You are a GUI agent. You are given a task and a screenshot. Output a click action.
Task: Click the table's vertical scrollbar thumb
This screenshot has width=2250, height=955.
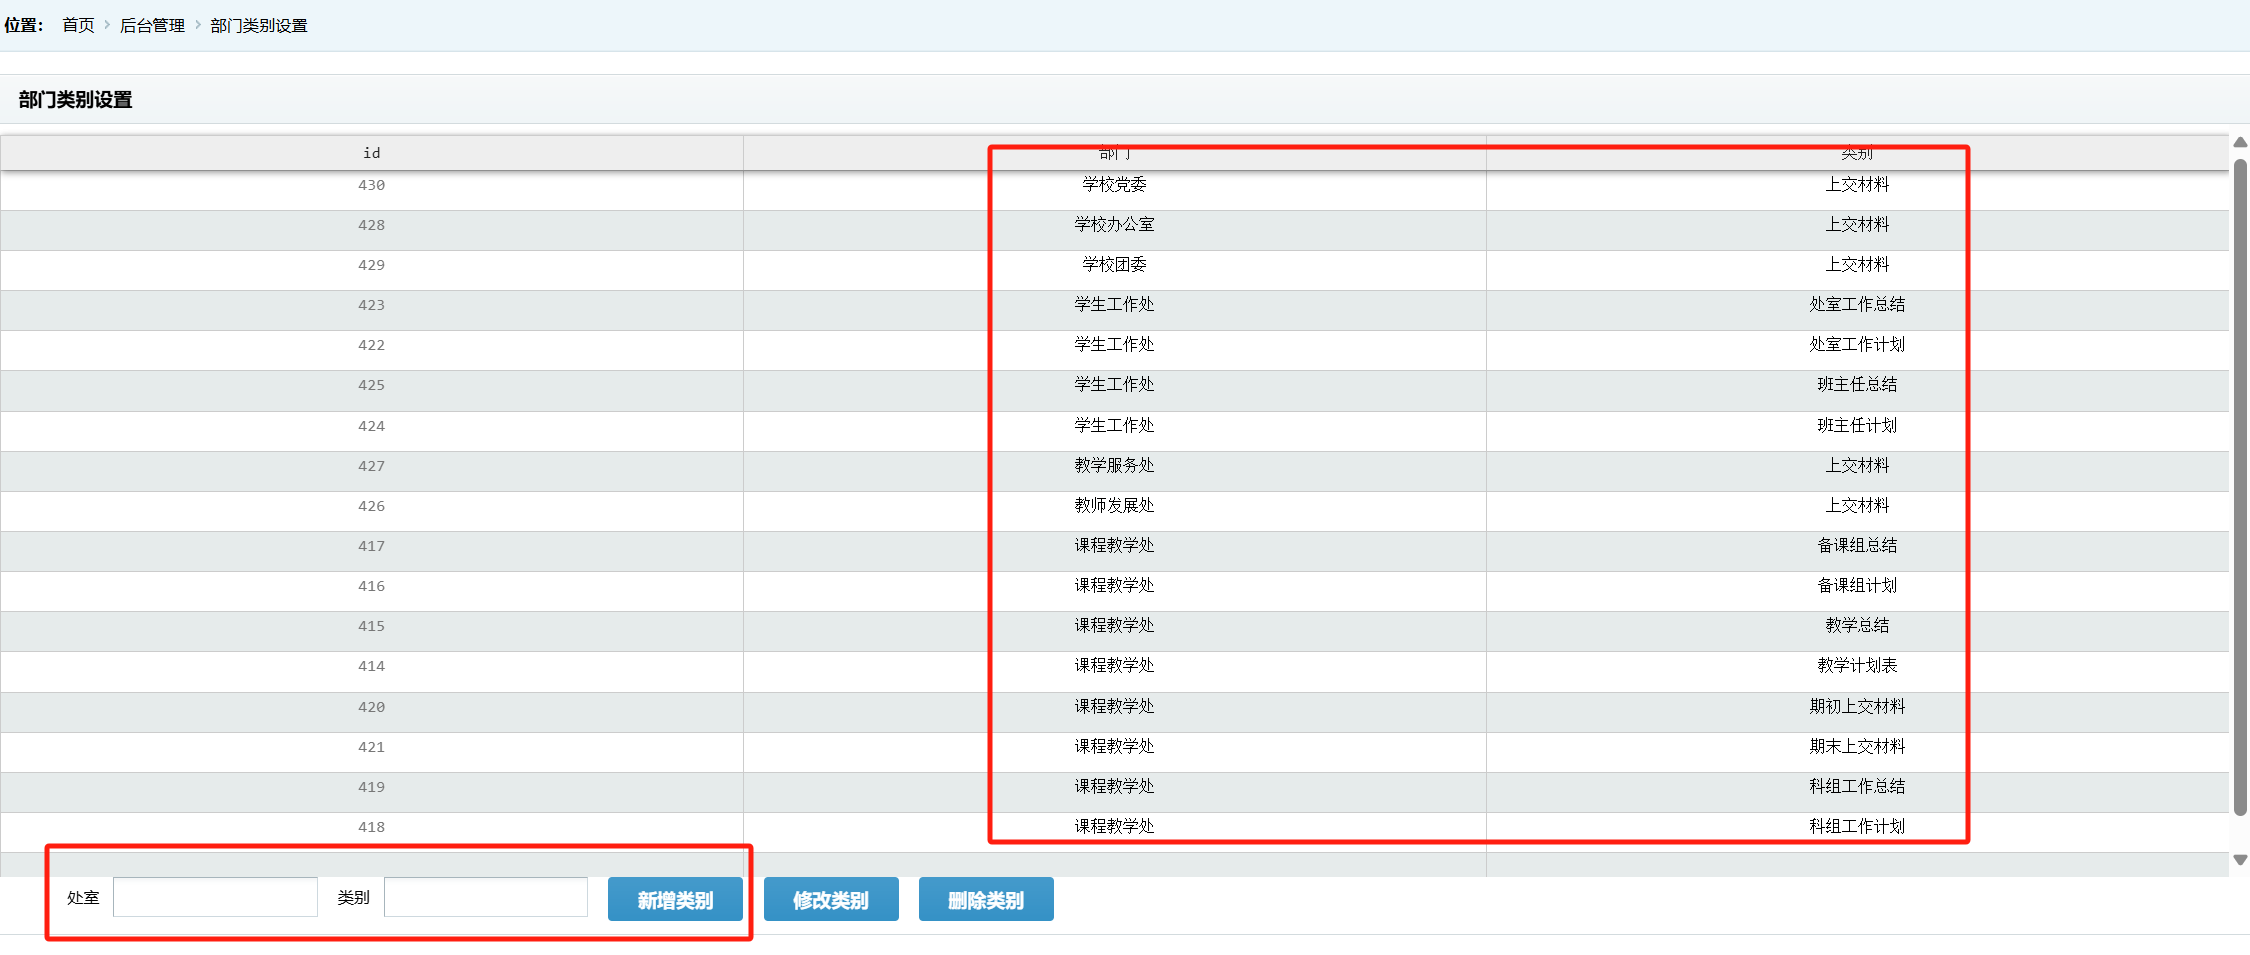click(2240, 487)
